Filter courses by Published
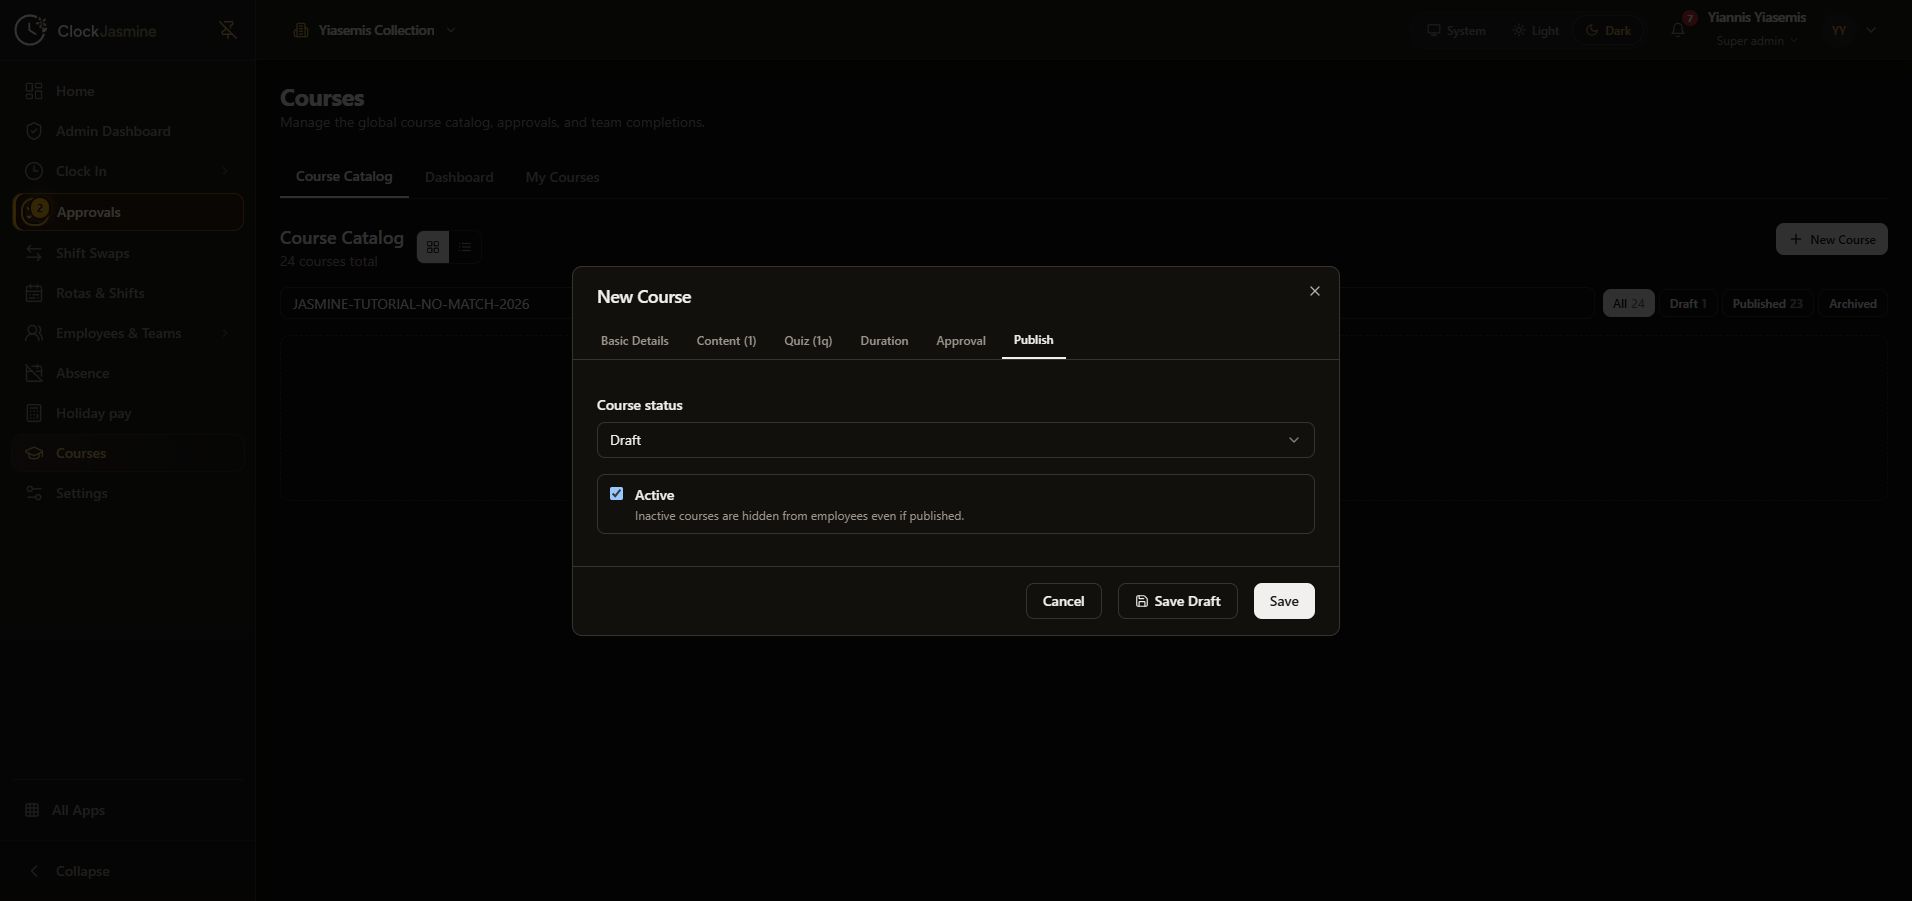This screenshot has height=901, width=1912. click(1767, 304)
